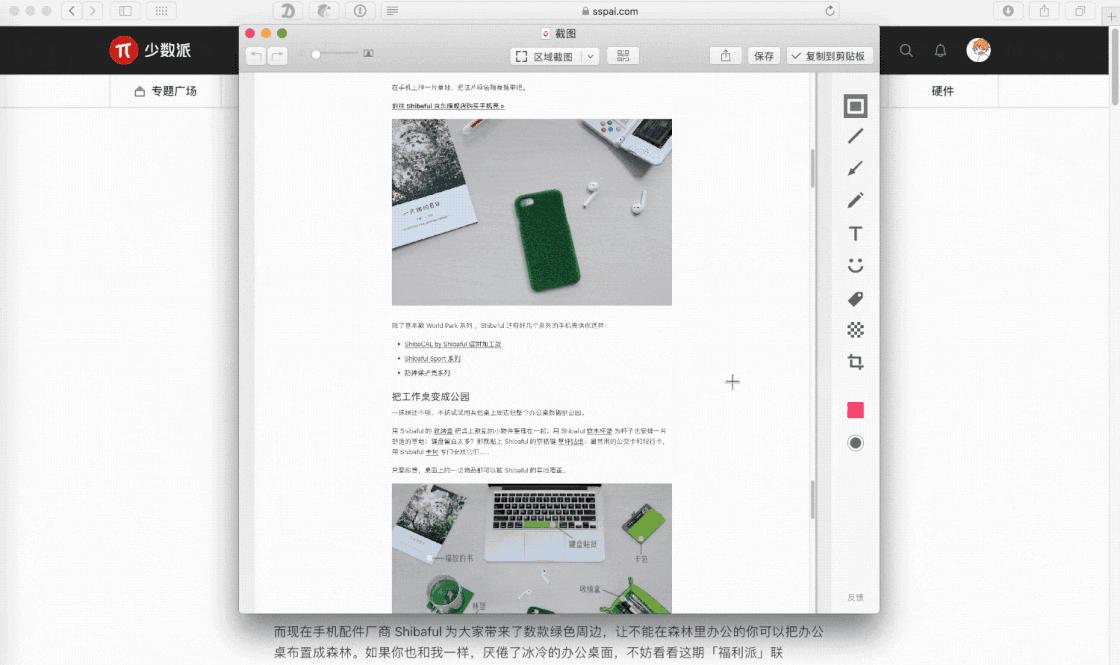The image size is (1120, 665).
Task: Redo the annotation in 截图 window
Action: pos(277,56)
